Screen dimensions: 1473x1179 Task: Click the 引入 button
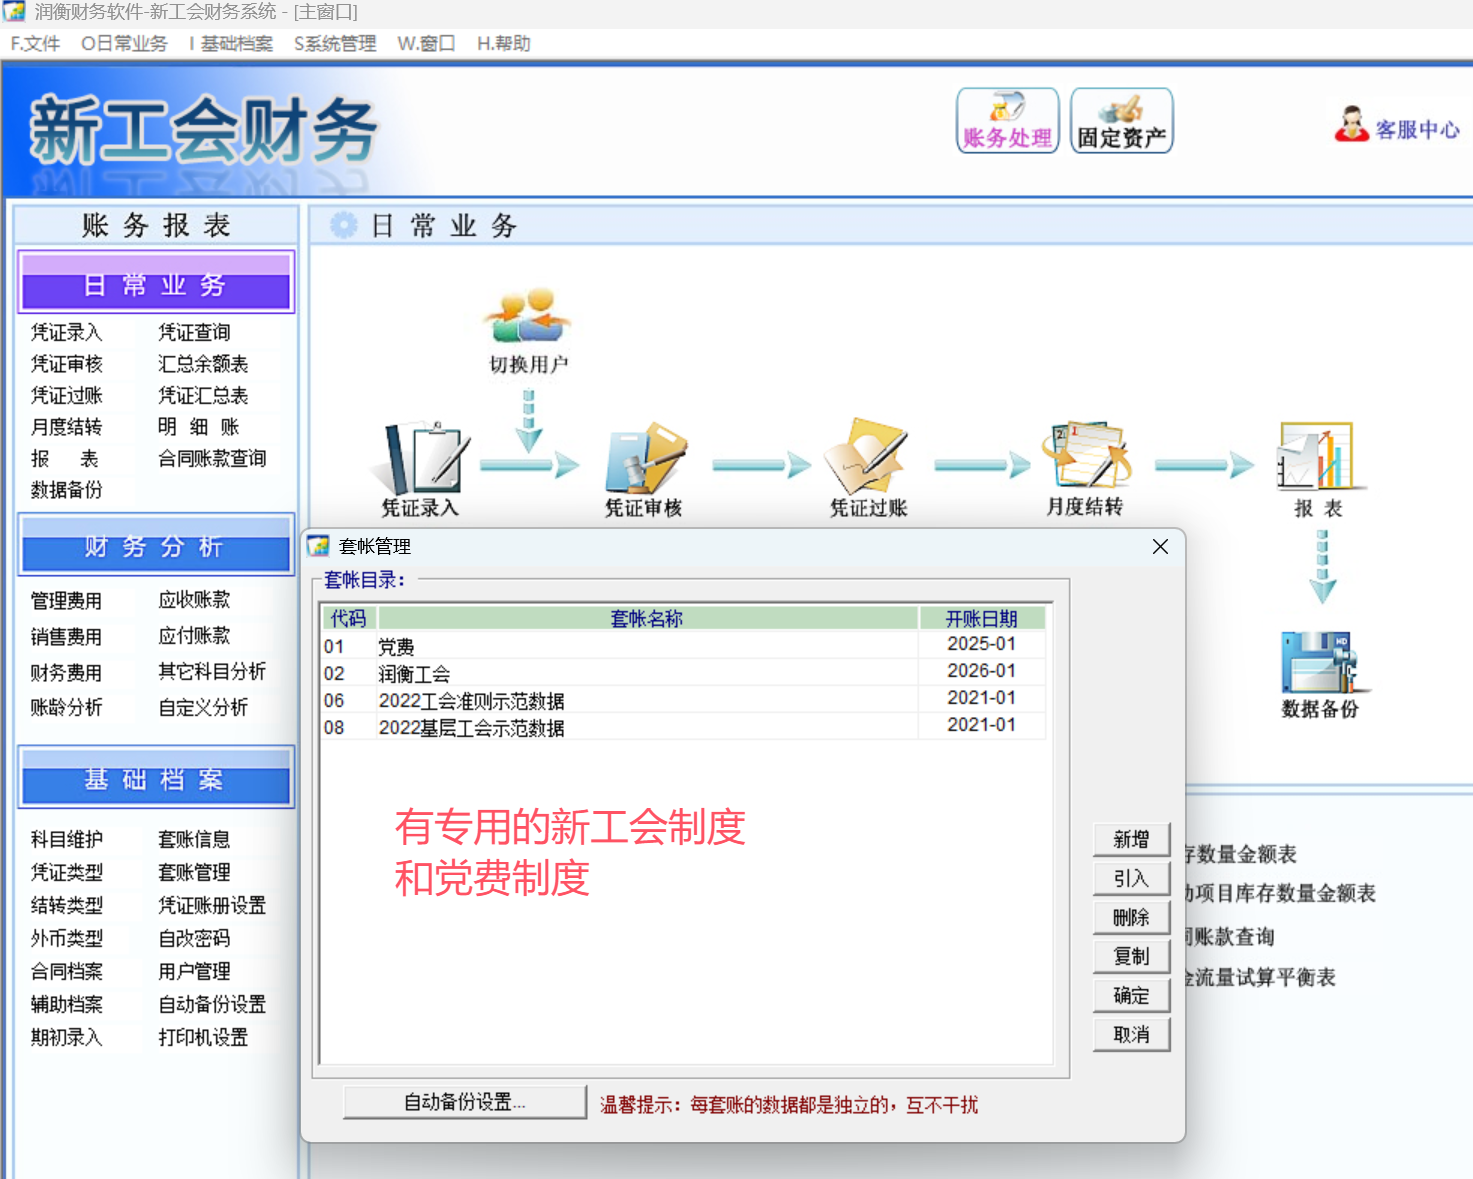(x=1131, y=879)
